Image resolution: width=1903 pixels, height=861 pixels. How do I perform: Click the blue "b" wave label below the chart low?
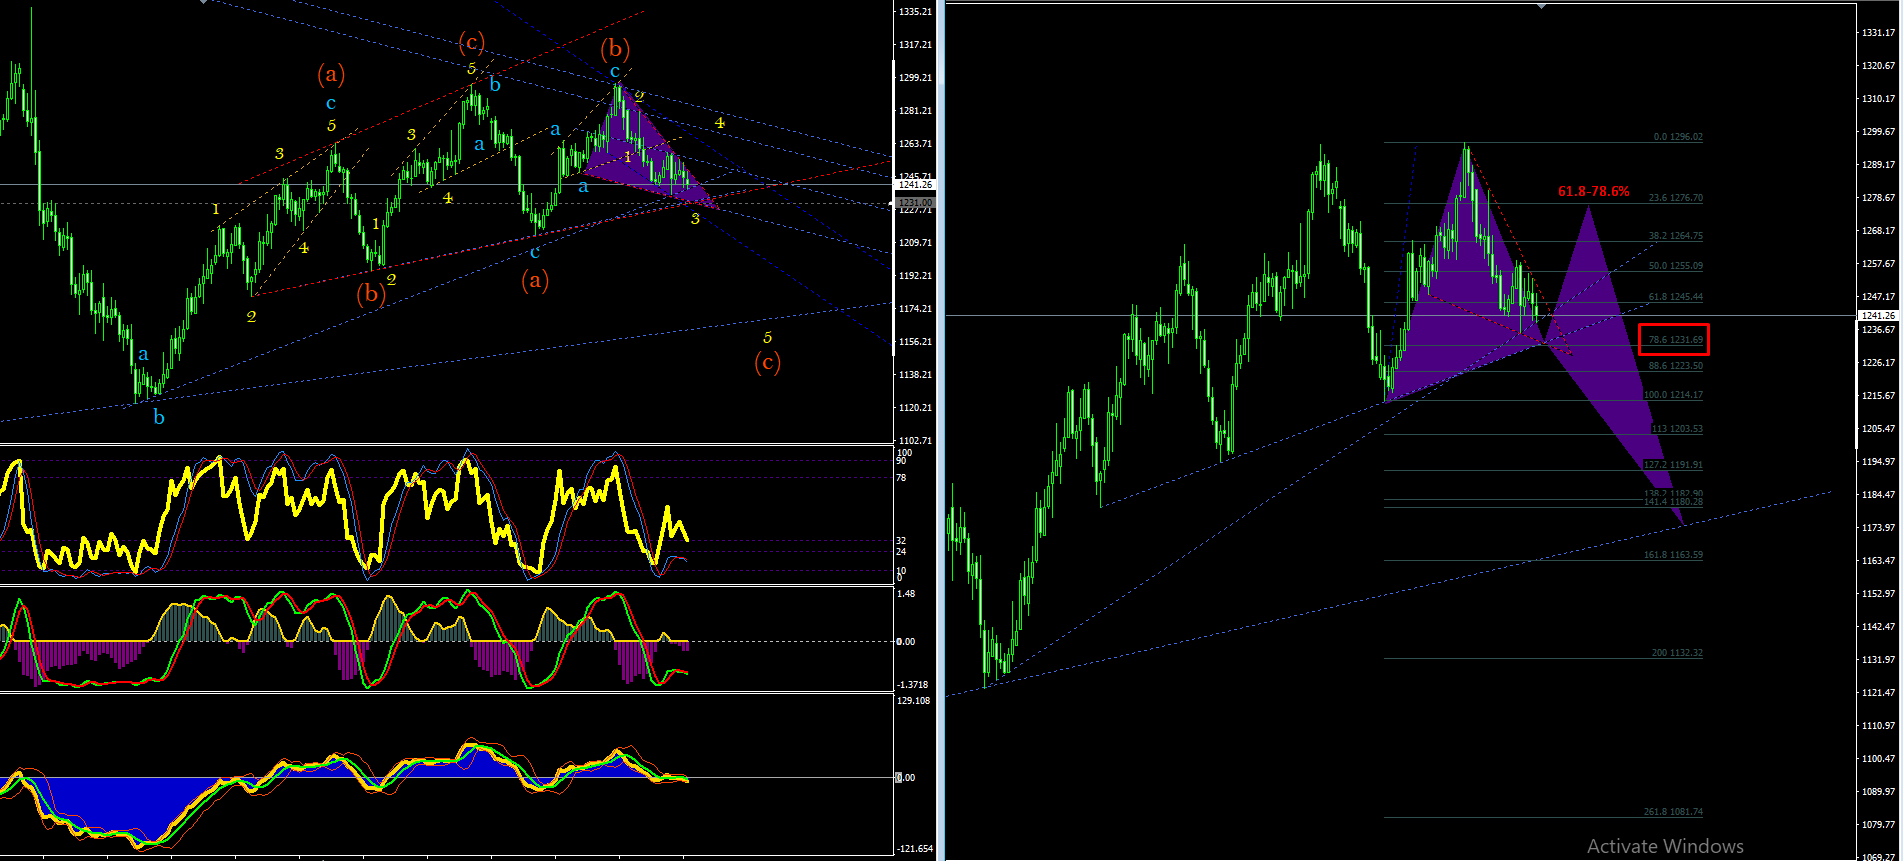tap(159, 417)
